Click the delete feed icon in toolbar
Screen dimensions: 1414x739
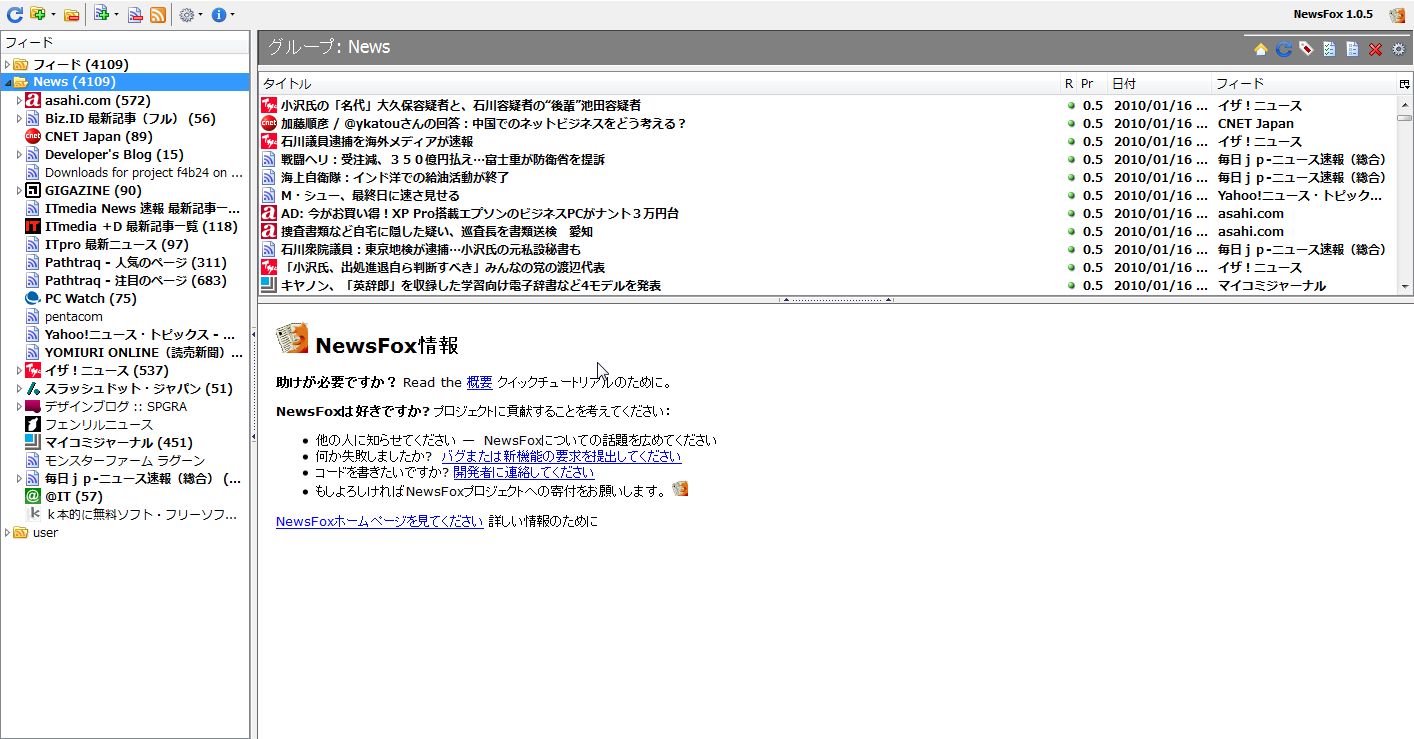(135, 14)
